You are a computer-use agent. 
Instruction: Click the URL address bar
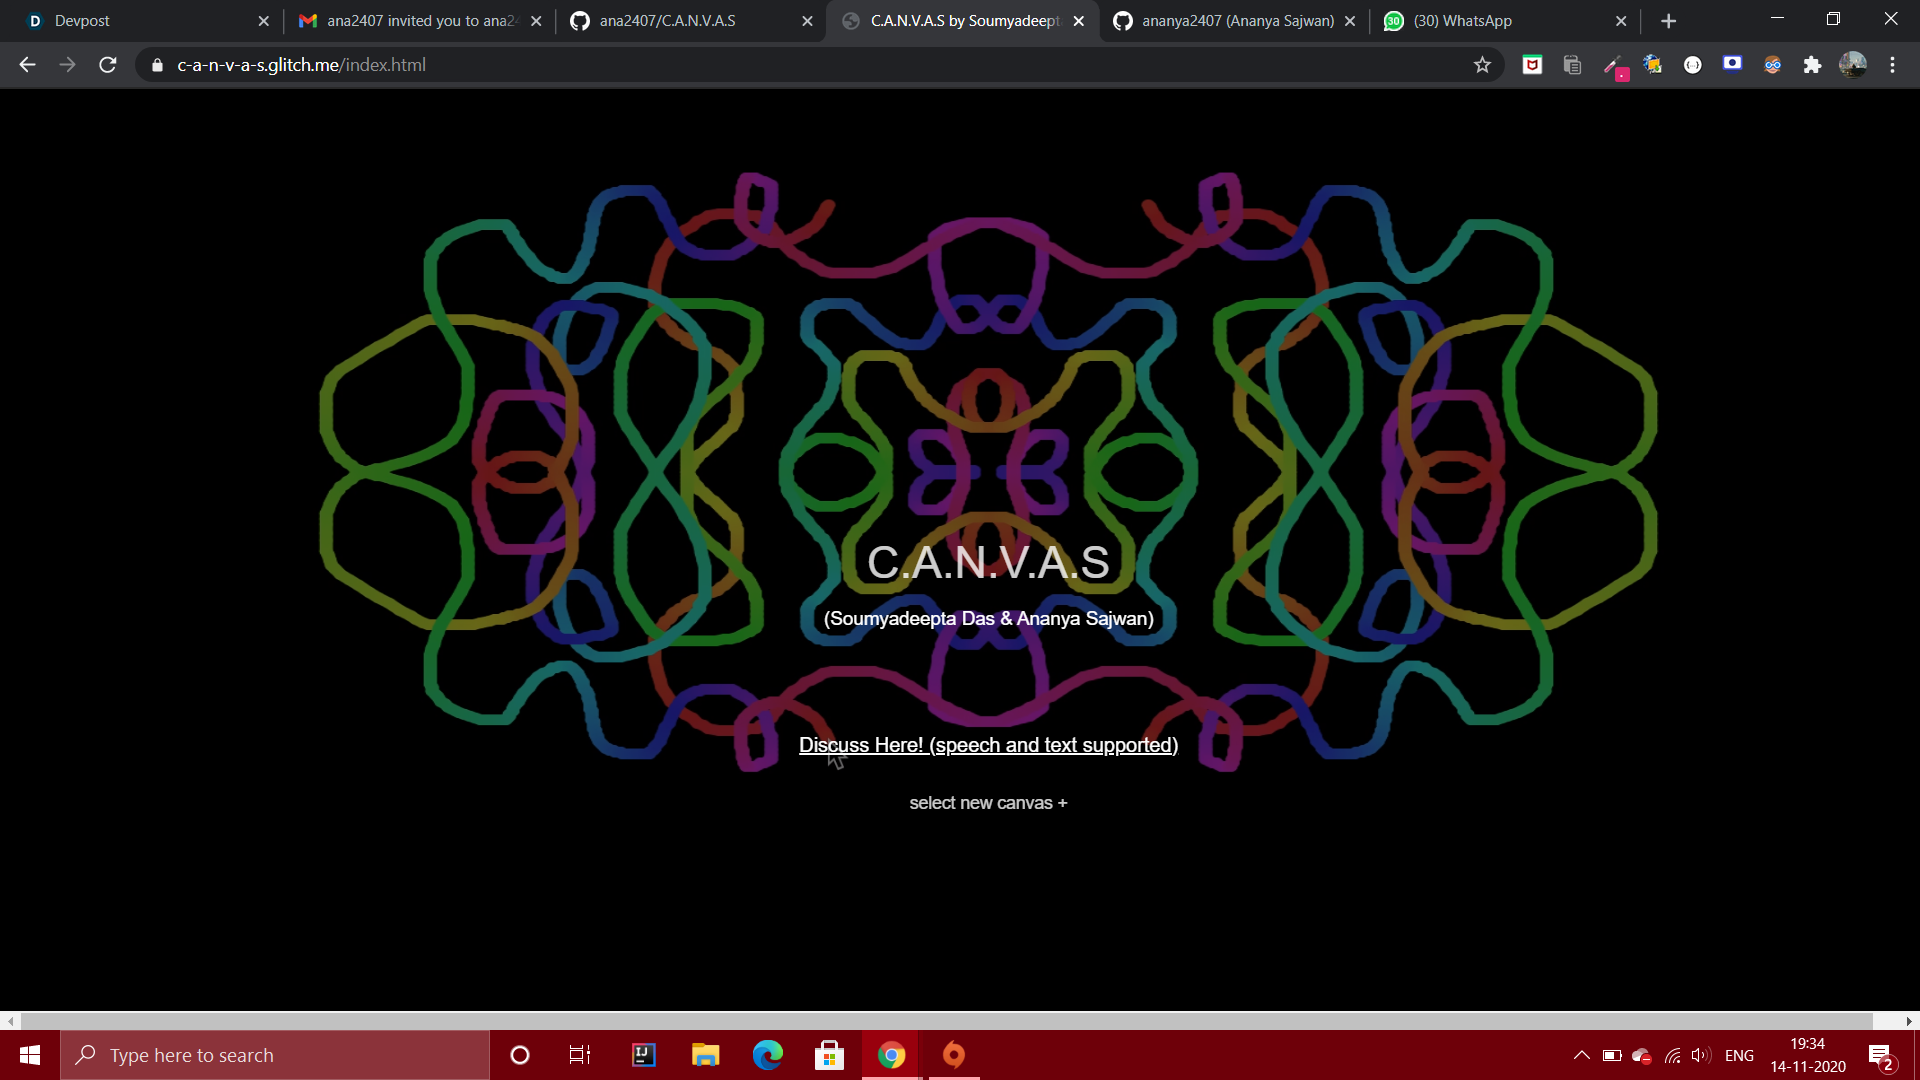click(x=800, y=65)
